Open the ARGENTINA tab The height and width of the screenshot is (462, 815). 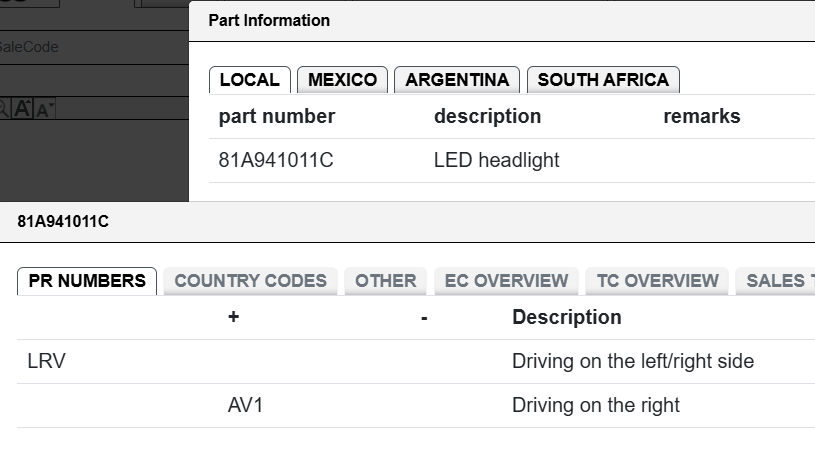(x=457, y=80)
